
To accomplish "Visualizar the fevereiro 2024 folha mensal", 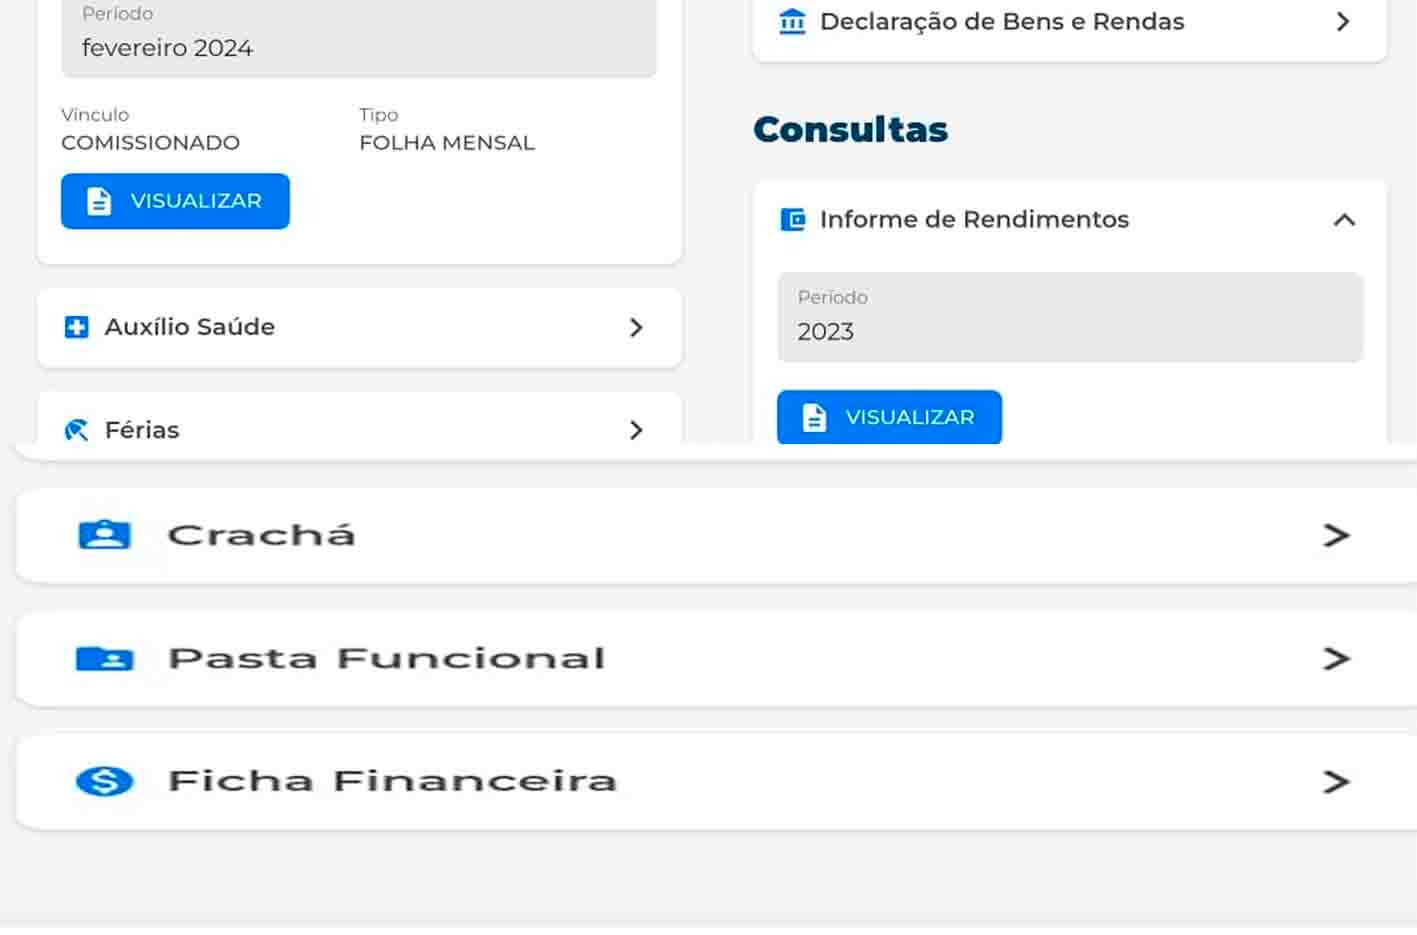I will pos(175,201).
